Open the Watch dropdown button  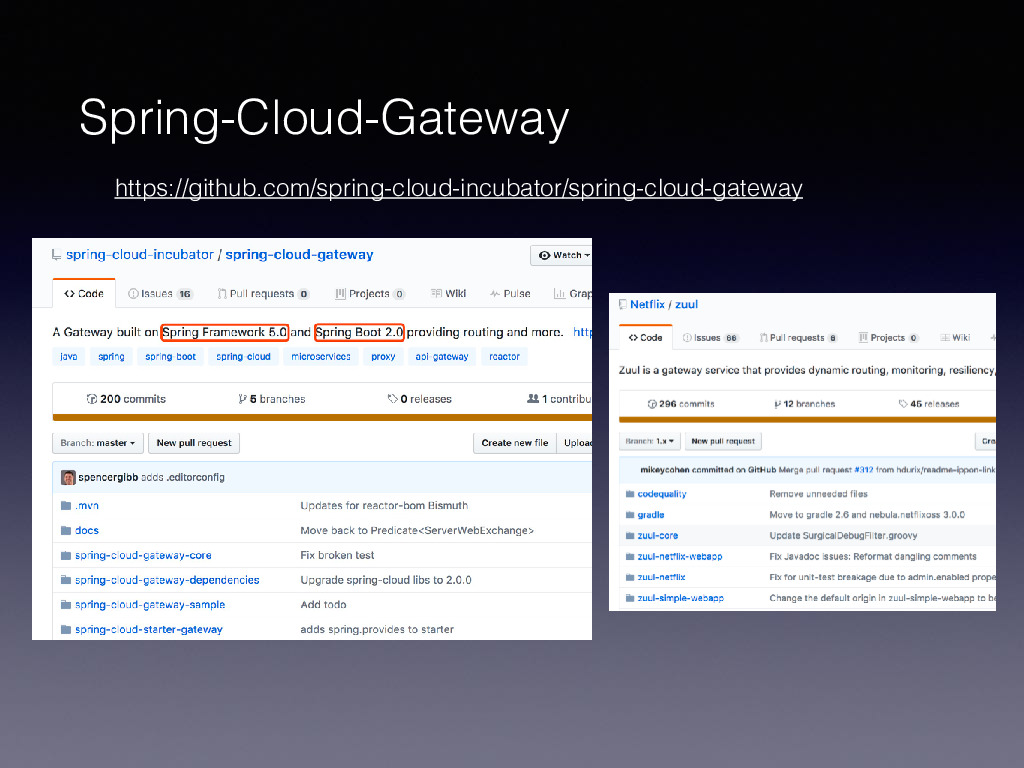point(562,255)
